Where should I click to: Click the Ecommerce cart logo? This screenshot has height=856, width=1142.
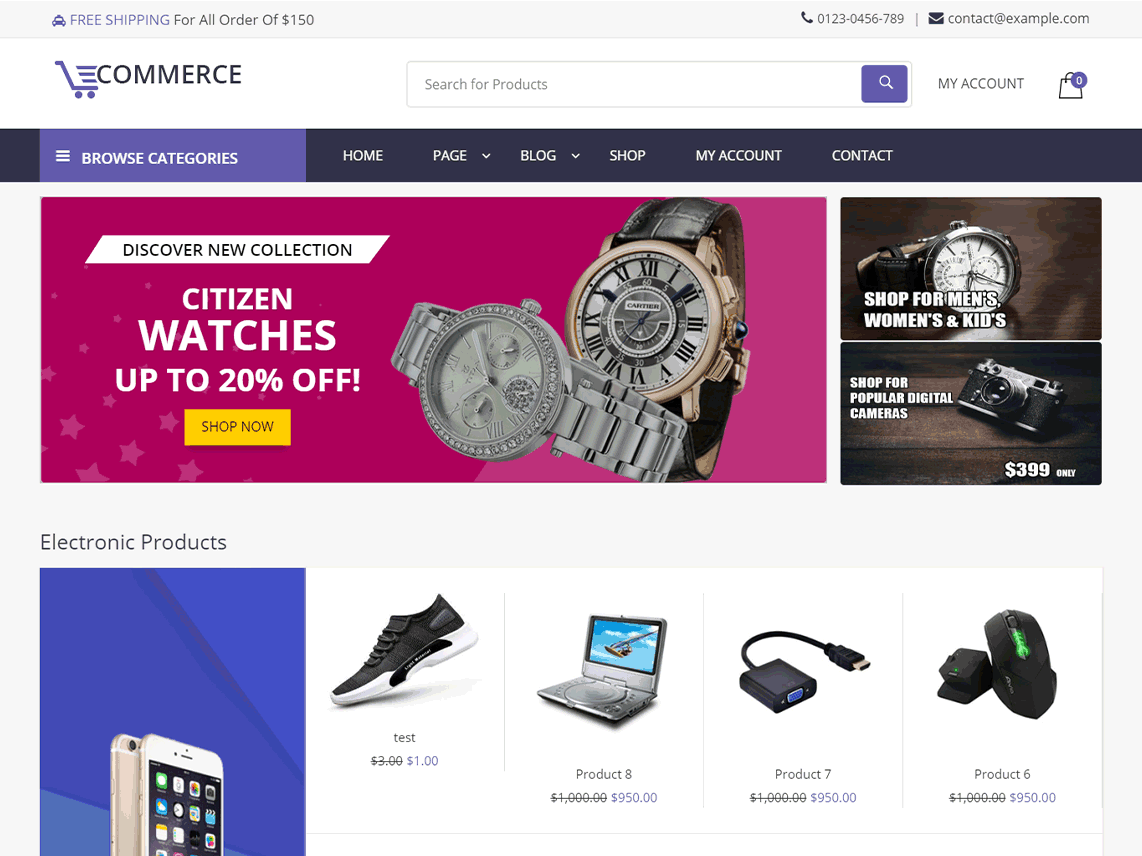coord(149,78)
